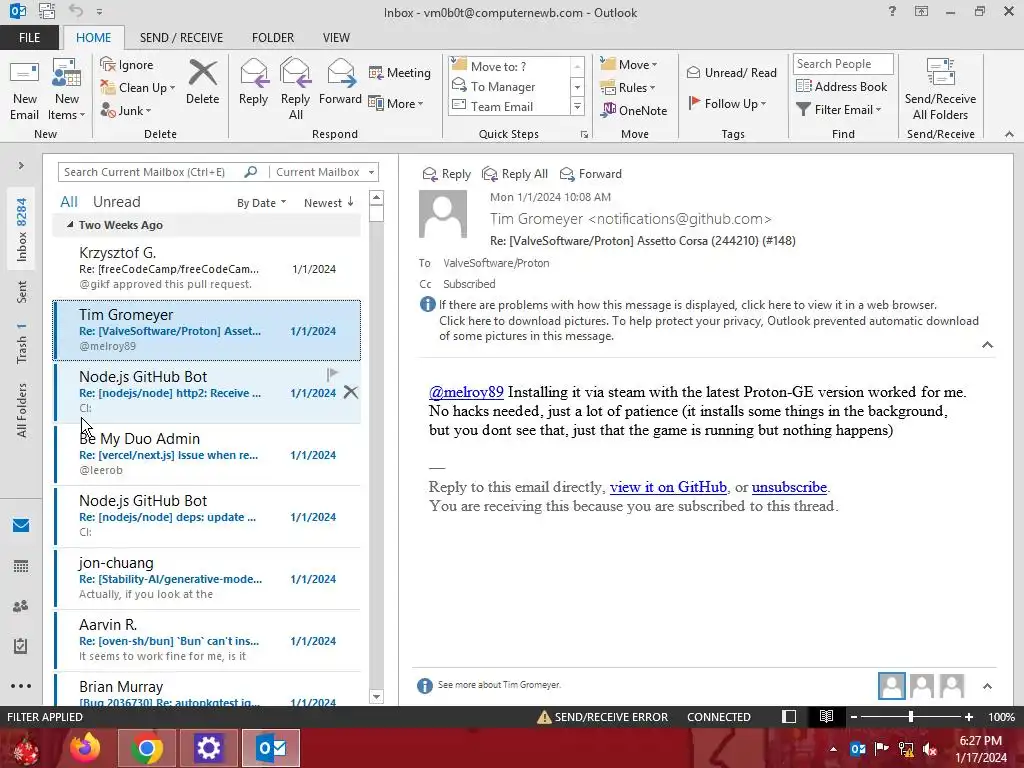The width and height of the screenshot is (1024, 768).
Task: Open the Be My Duo Admin email
Action: [x=206, y=454]
